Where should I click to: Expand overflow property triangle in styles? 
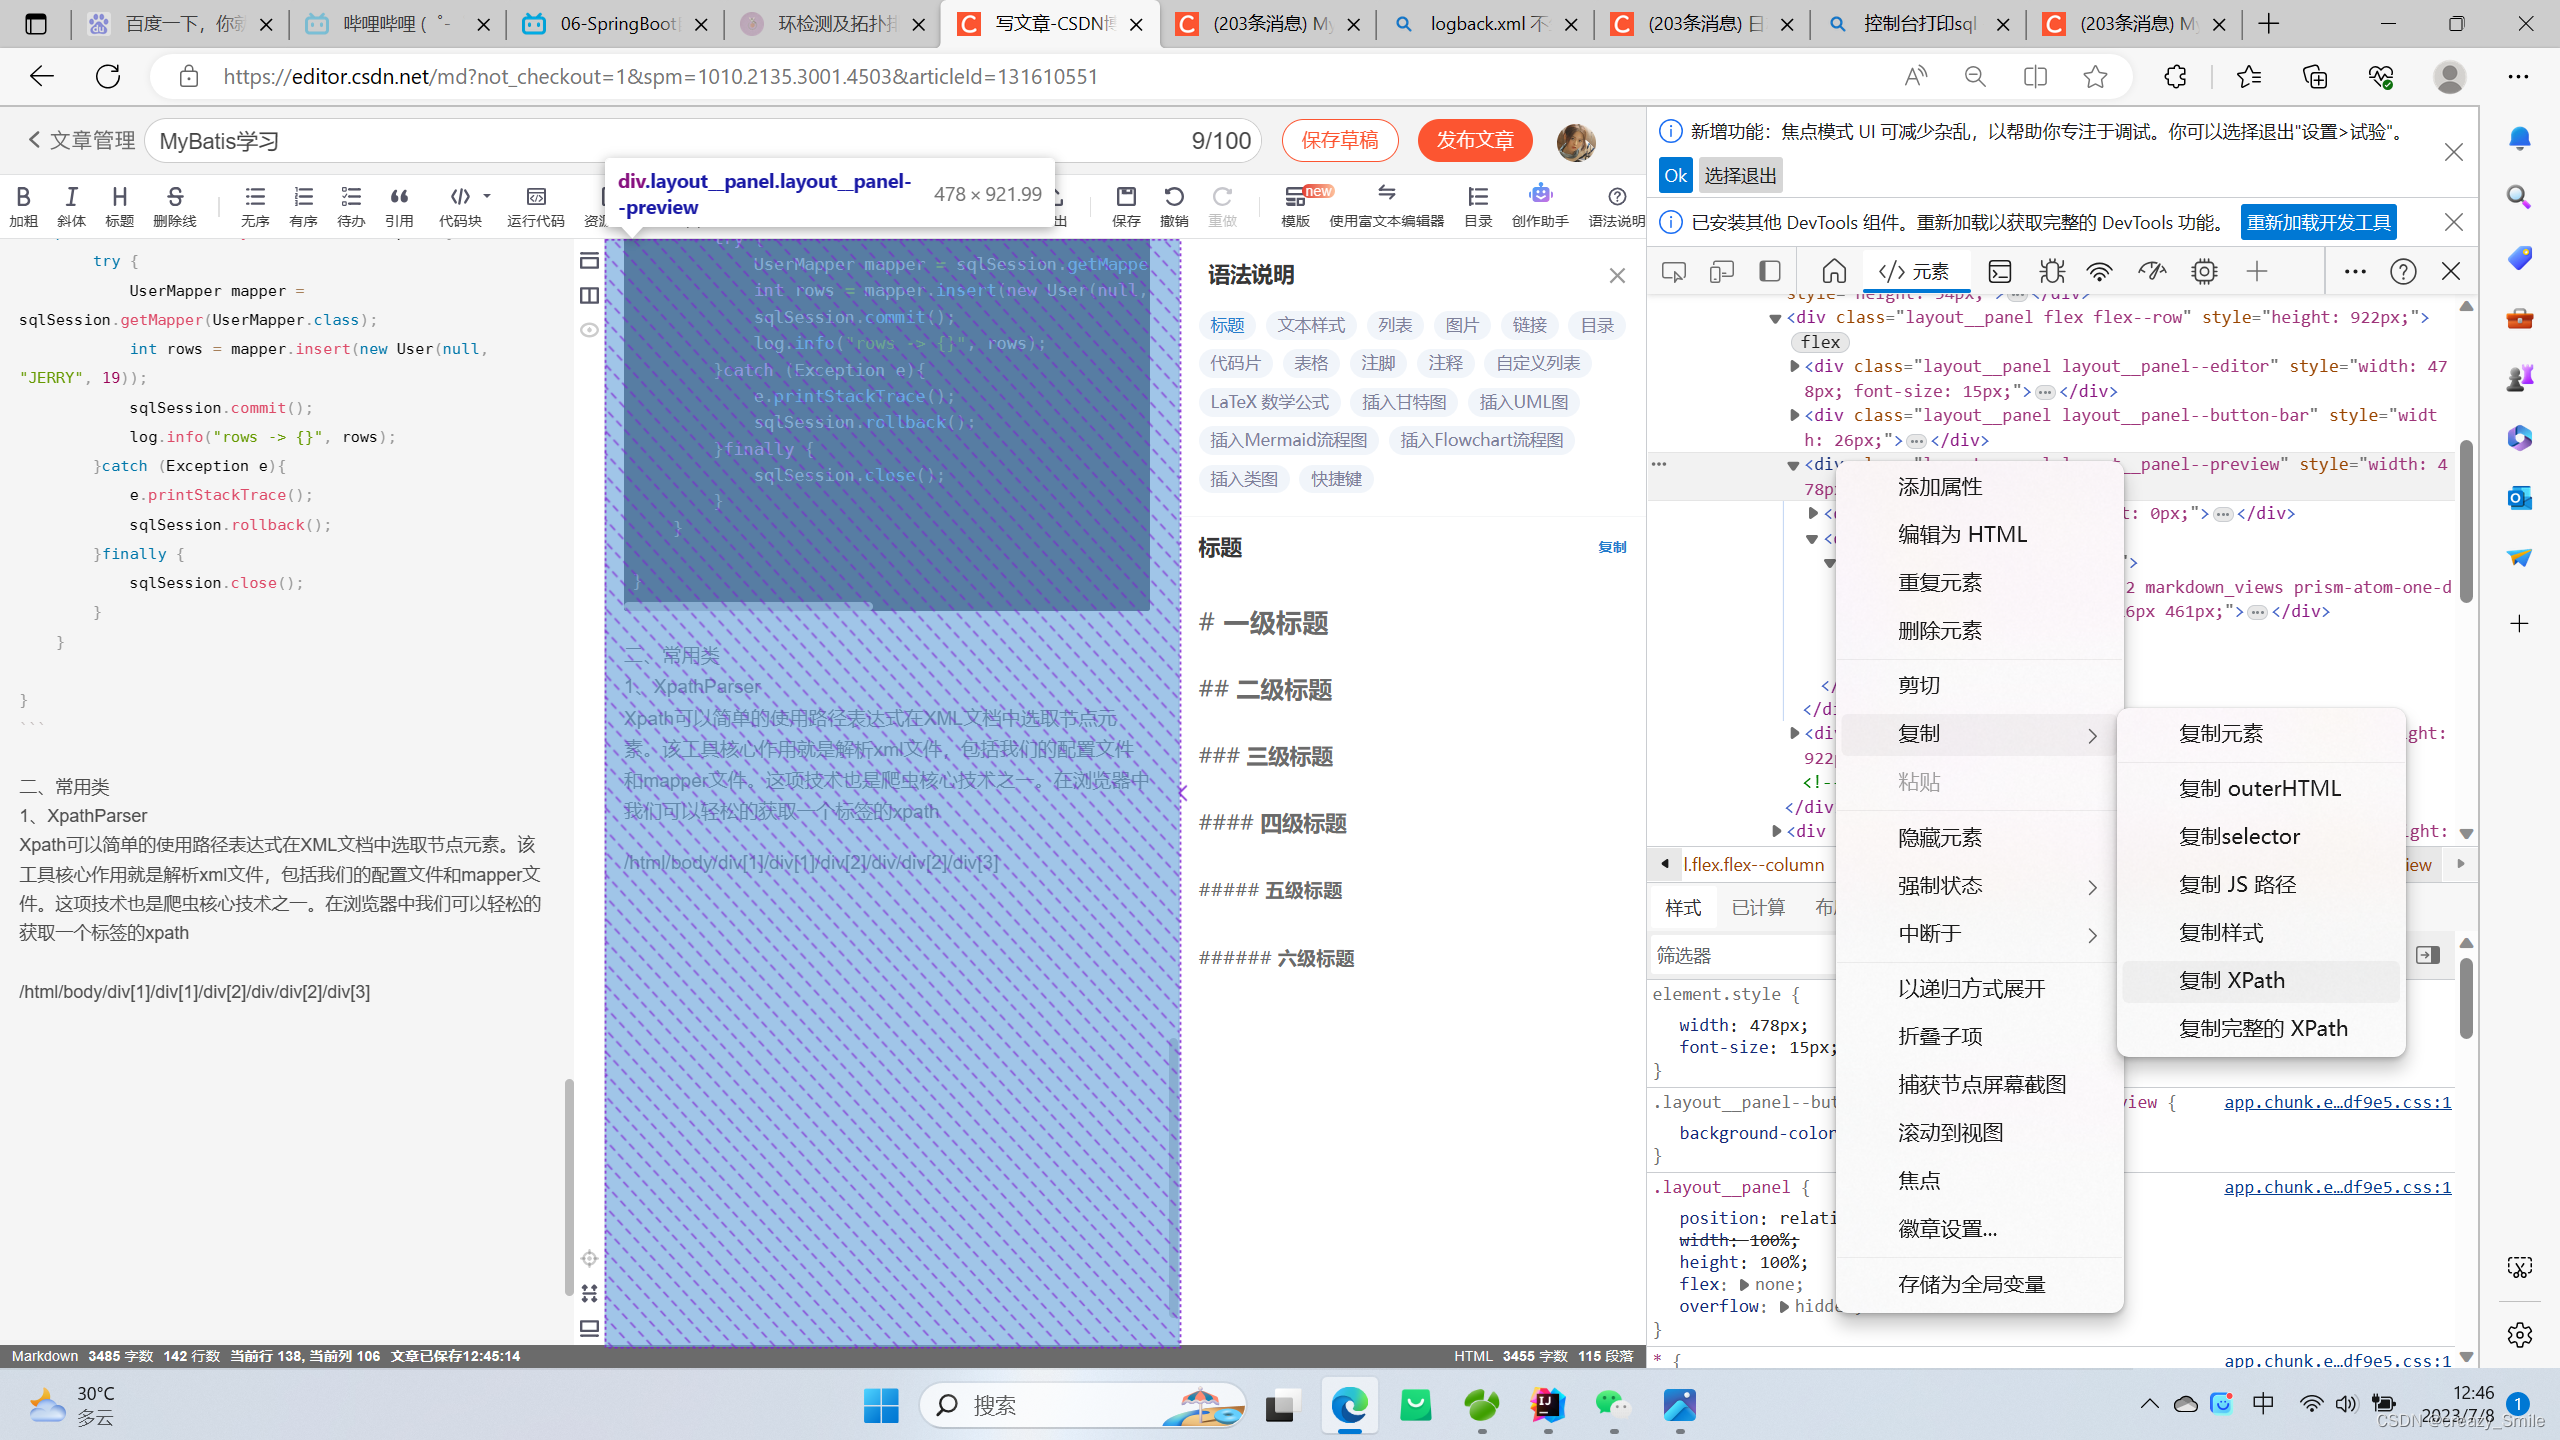coord(1784,1307)
